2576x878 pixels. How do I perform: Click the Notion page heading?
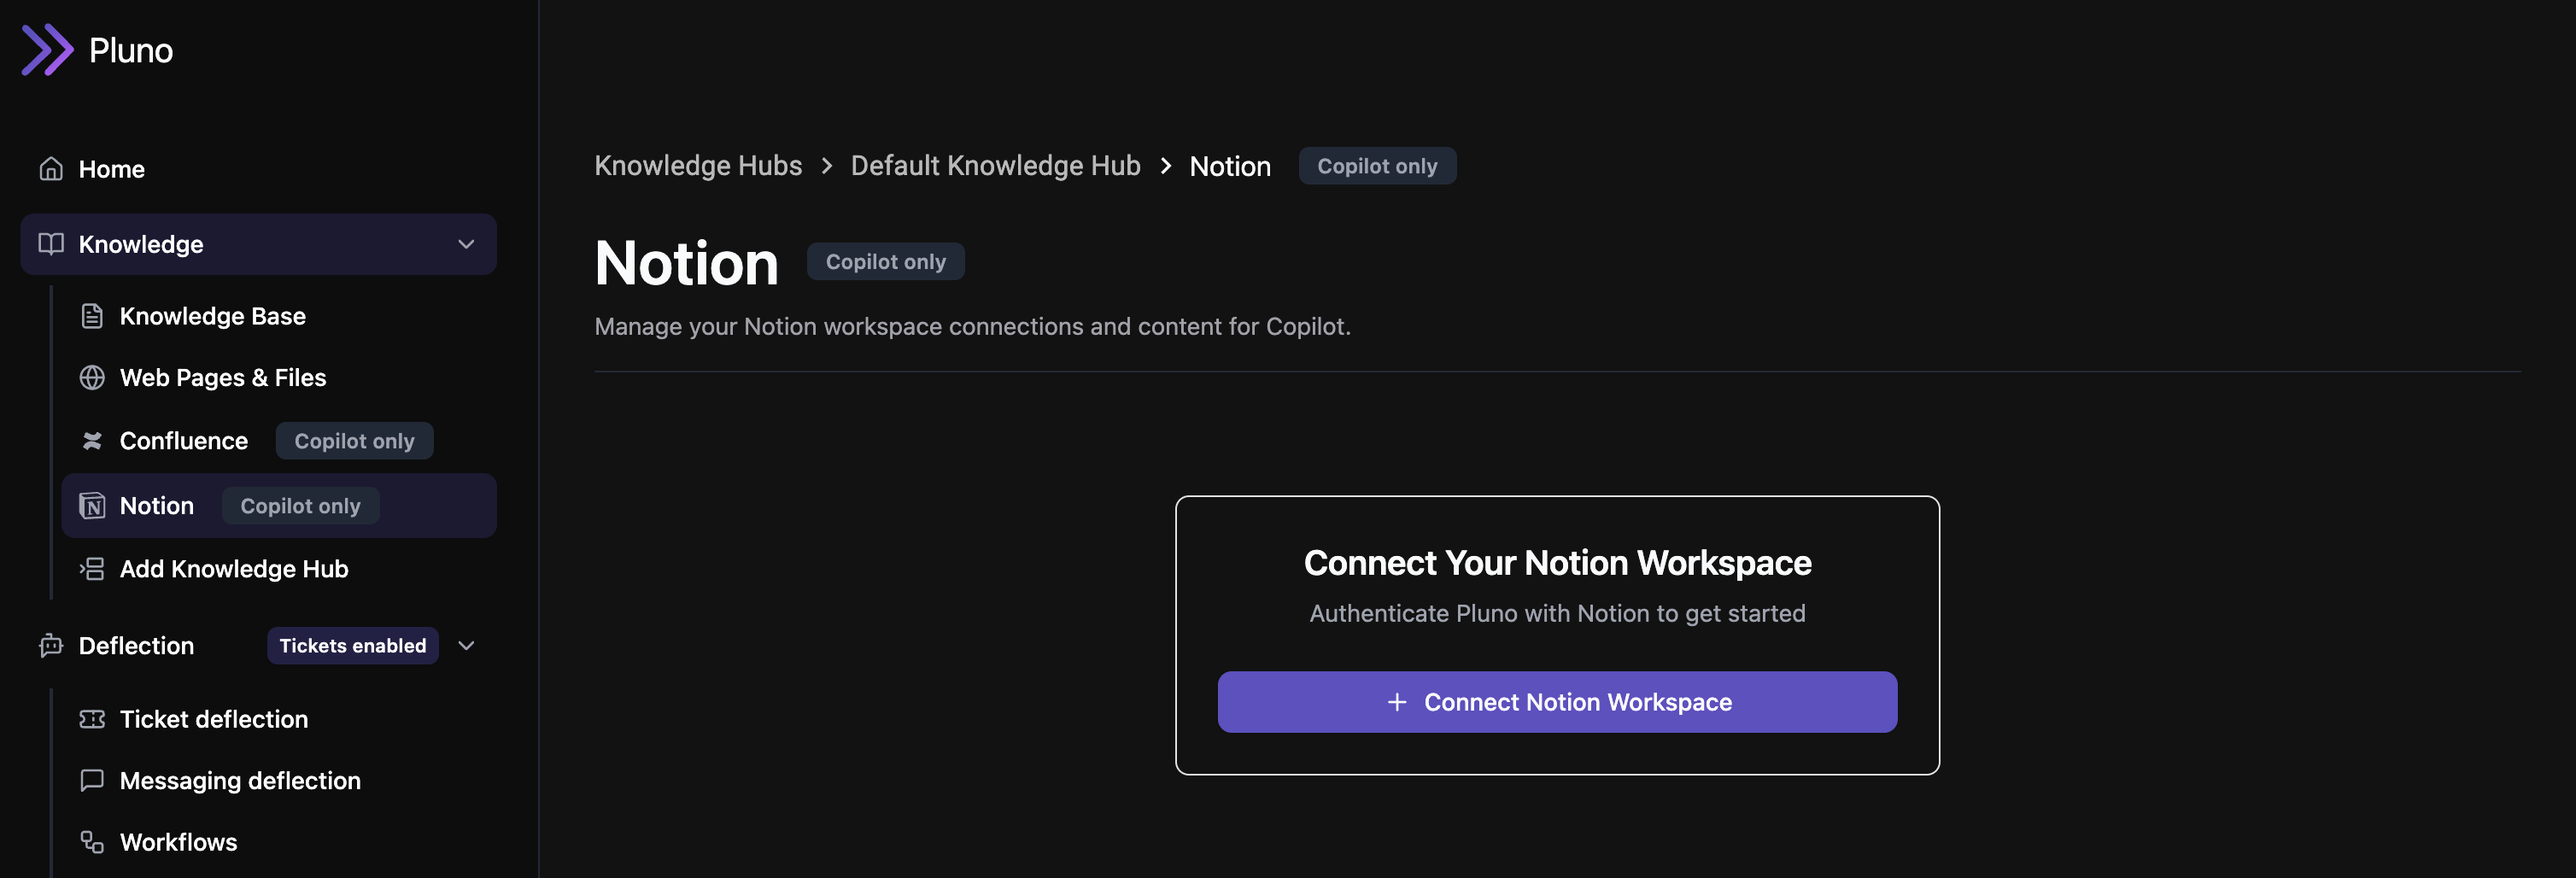click(x=686, y=263)
